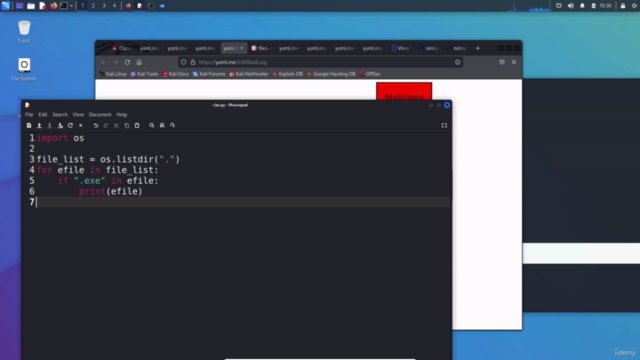Image resolution: width=640 pixels, height=360 pixels.
Task: Open Mousepad Edit menu
Action: (43, 115)
